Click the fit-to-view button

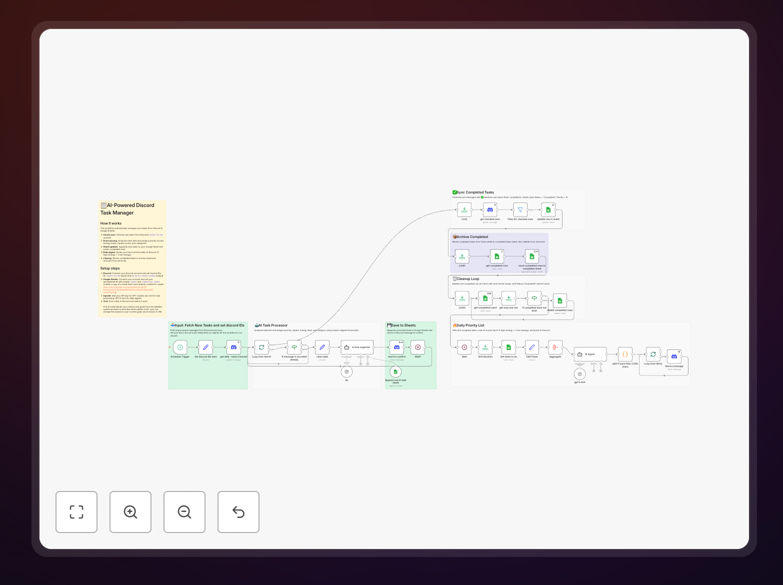(76, 512)
